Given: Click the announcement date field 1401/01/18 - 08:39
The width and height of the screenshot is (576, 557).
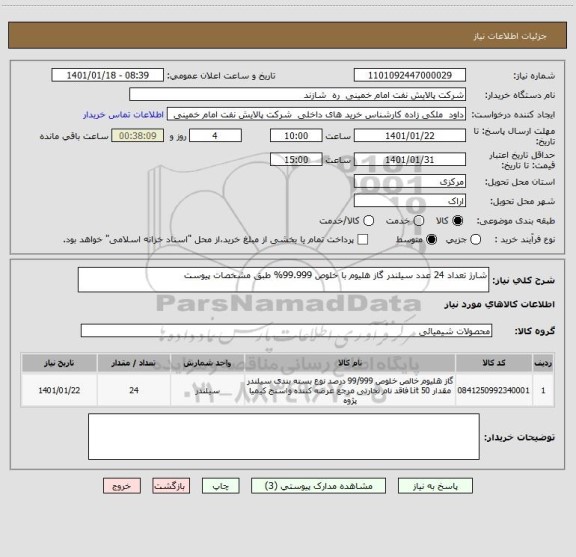Looking at the screenshot, I should 108,75.
